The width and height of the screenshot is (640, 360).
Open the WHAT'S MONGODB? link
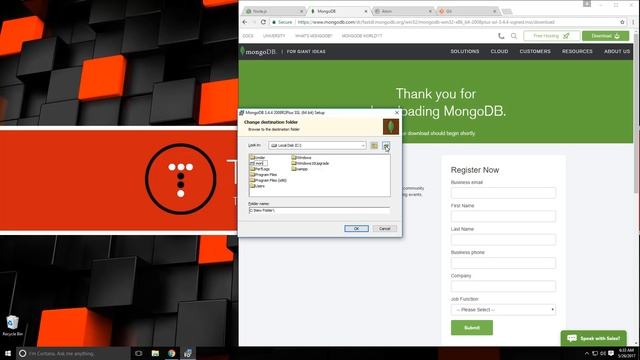313,36
